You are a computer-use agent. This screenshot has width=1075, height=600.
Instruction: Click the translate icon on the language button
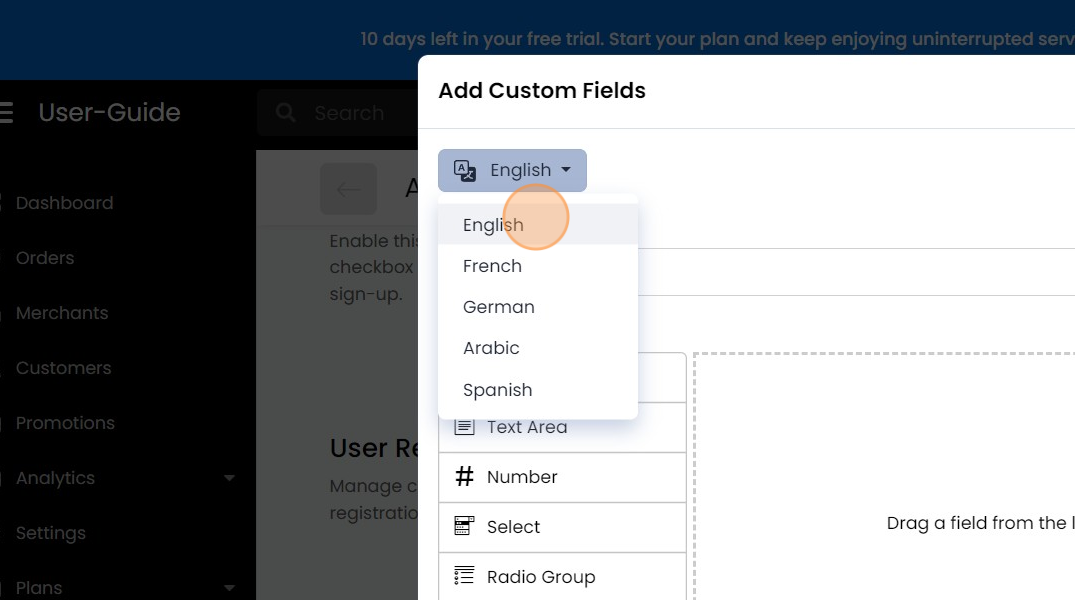click(463, 170)
